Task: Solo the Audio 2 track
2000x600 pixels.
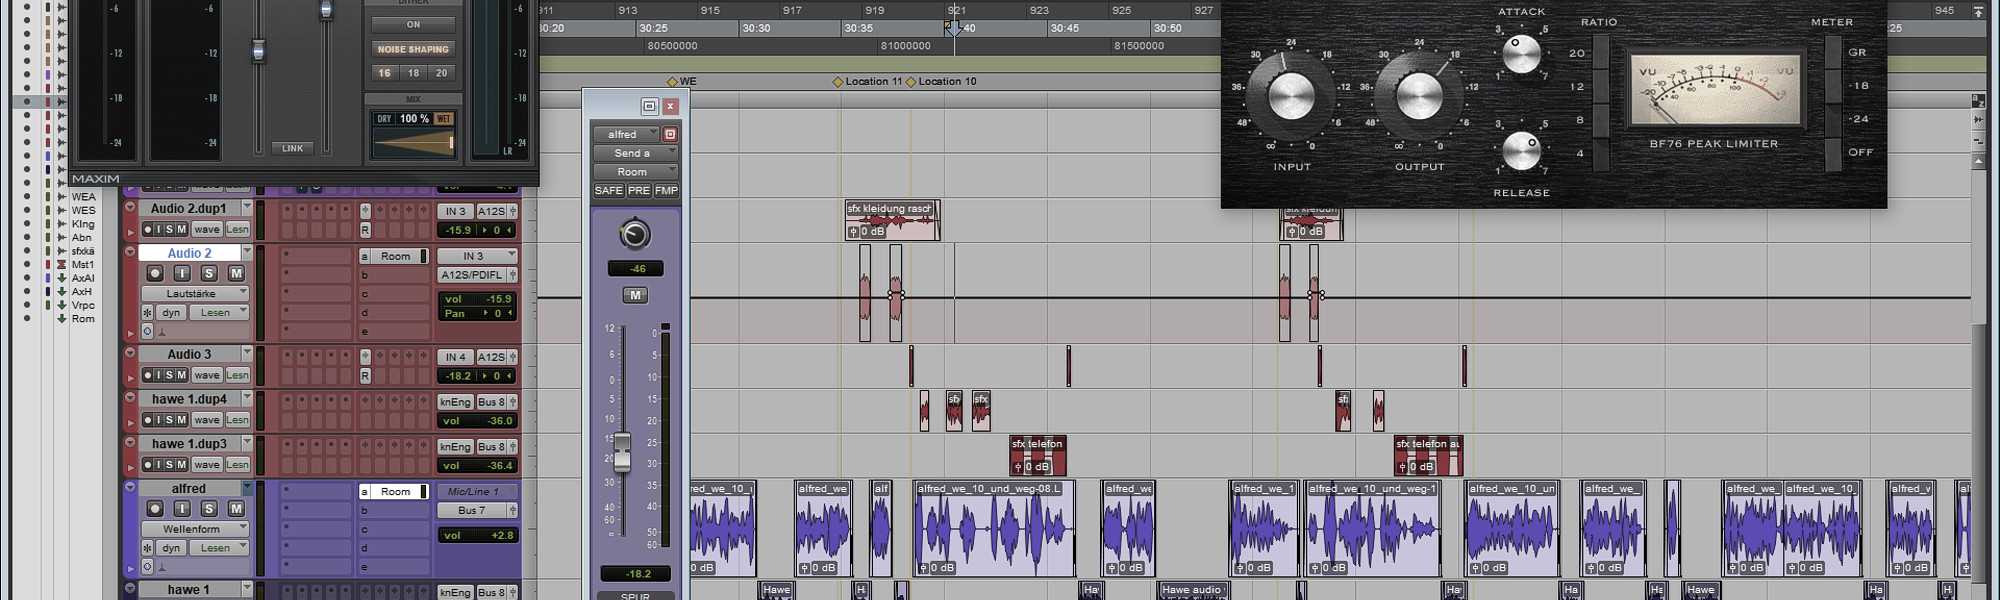Action: (209, 273)
